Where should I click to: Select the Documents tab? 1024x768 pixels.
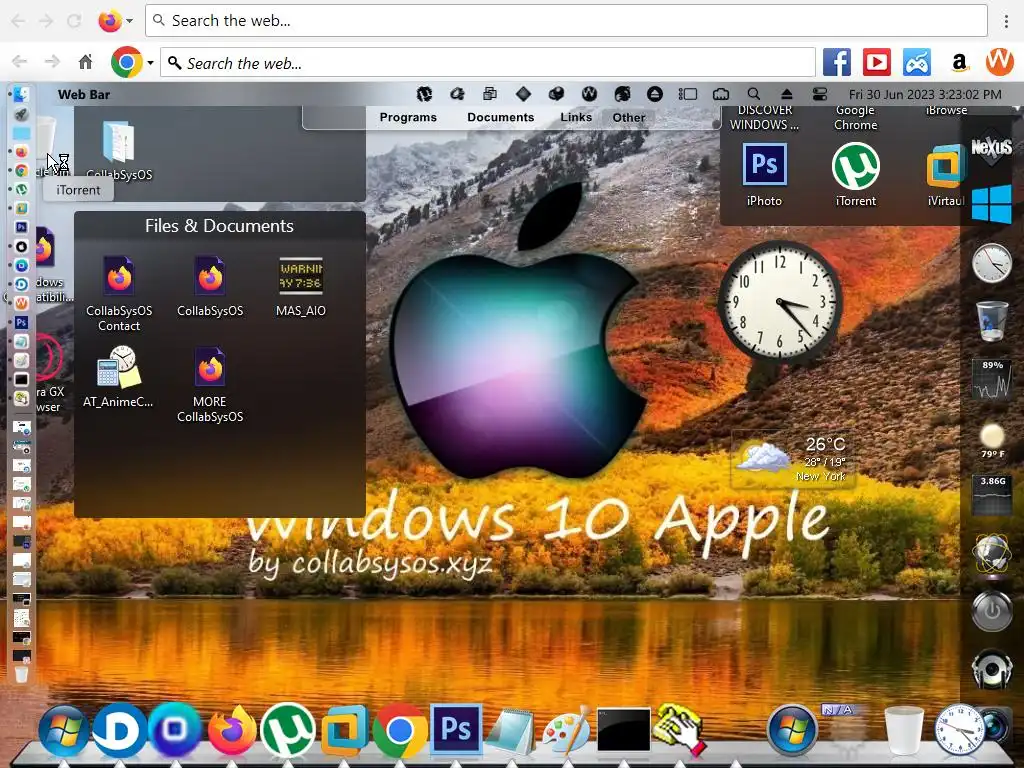500,118
